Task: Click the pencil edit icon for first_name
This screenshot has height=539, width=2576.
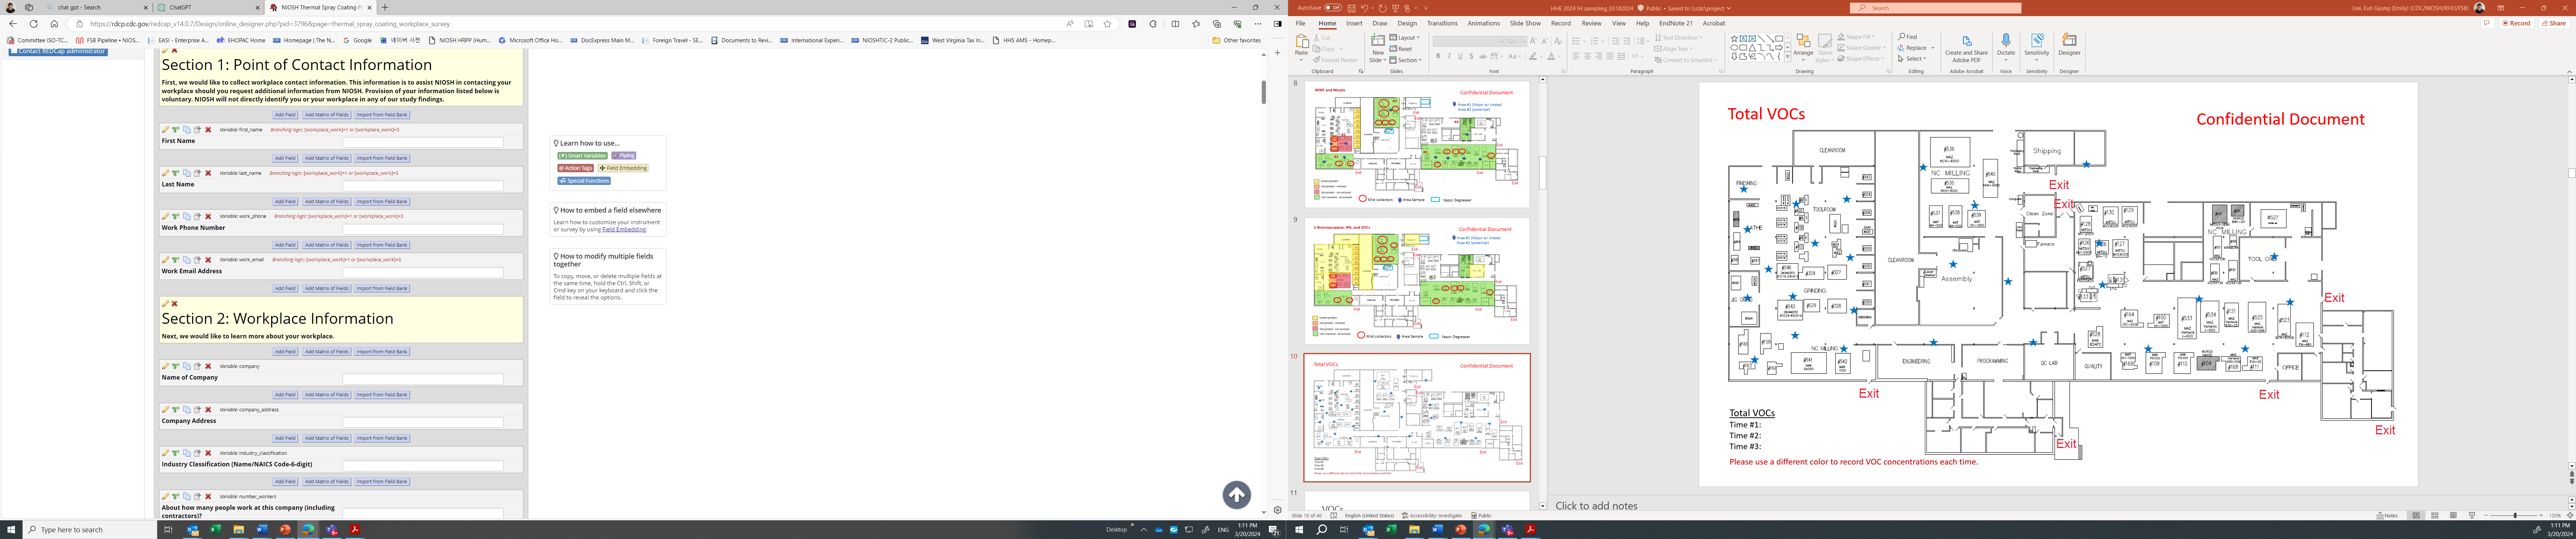Action: click(x=165, y=130)
